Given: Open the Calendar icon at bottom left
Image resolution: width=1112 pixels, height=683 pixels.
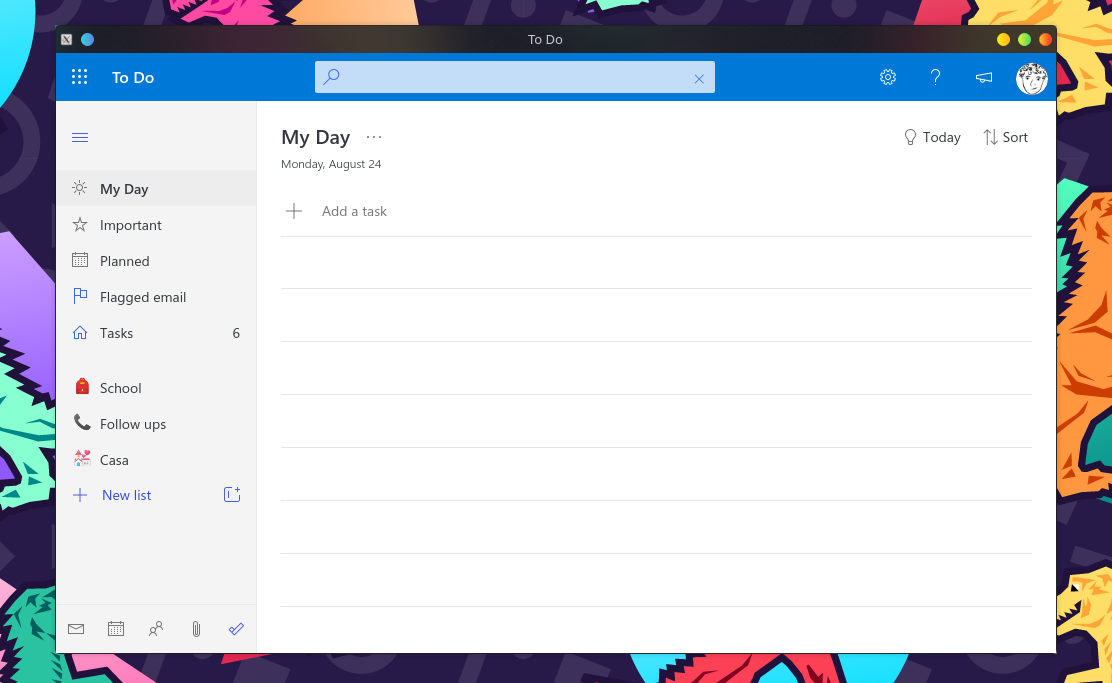Looking at the screenshot, I should click(116, 629).
